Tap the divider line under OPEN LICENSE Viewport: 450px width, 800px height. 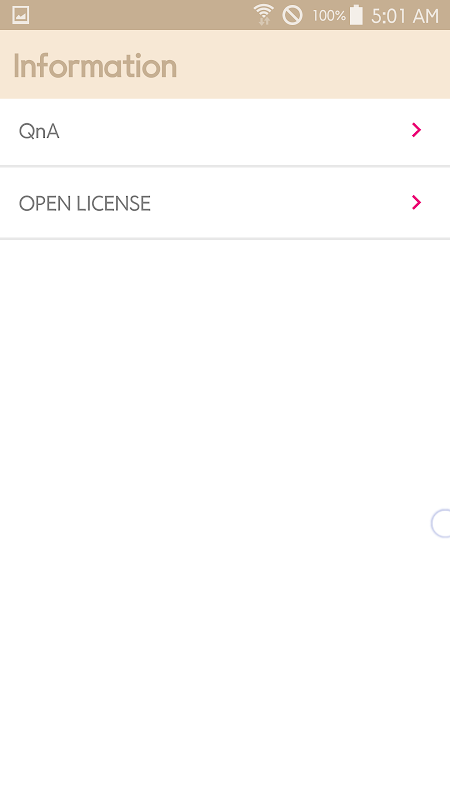click(225, 238)
